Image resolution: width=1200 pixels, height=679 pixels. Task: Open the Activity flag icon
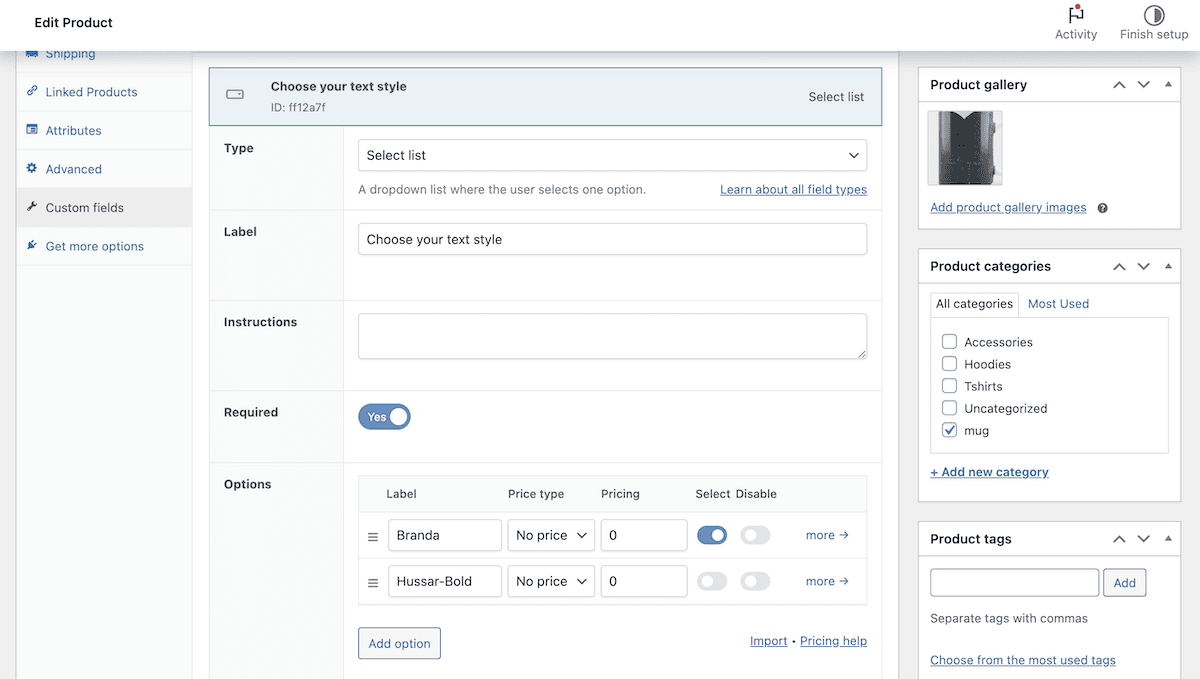1076,15
